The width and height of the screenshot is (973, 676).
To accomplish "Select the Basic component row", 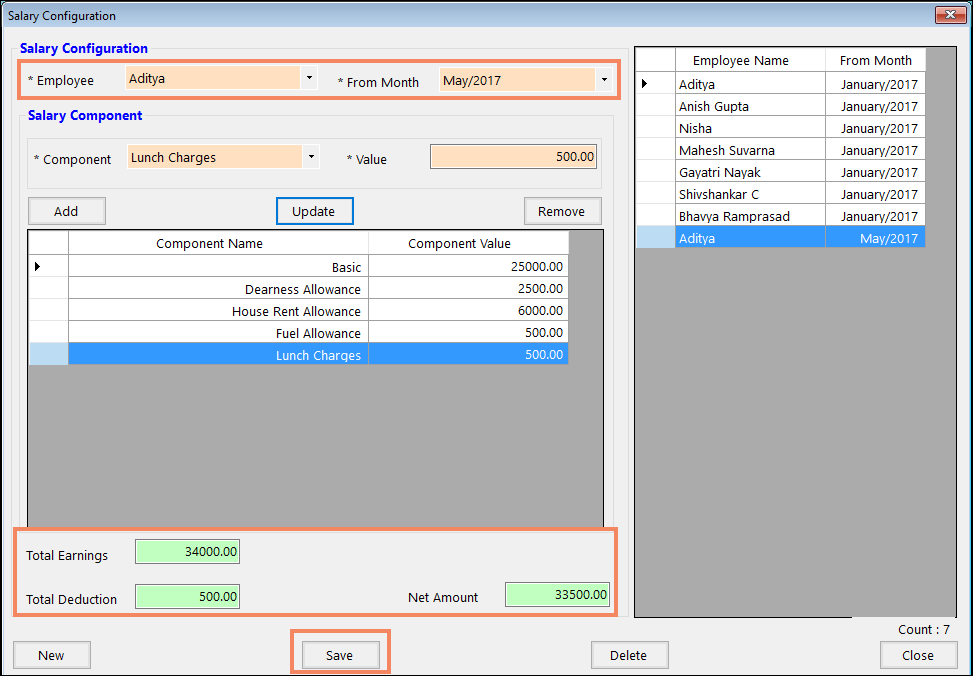I will [298, 267].
